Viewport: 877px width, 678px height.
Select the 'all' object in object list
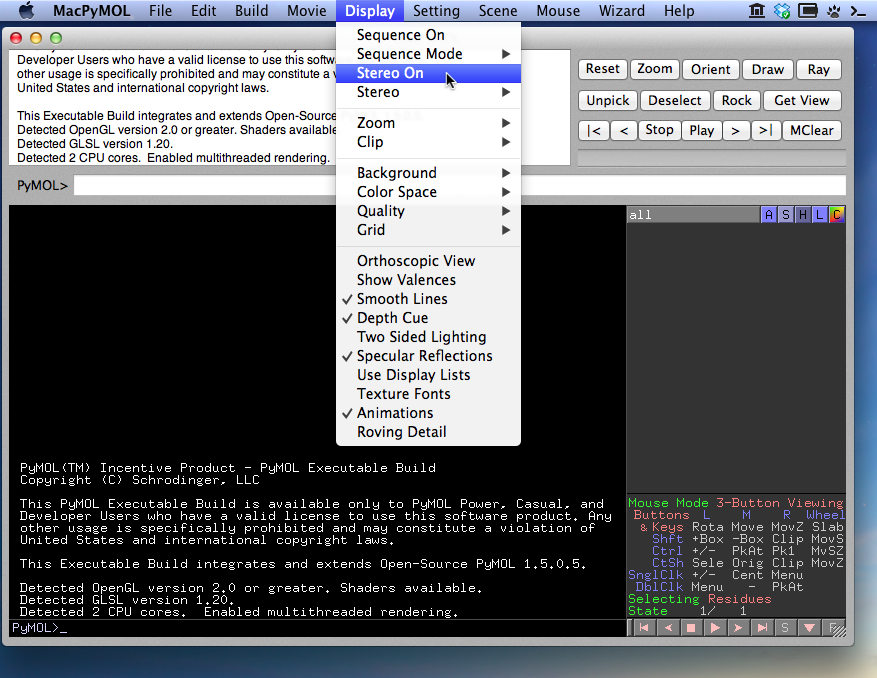point(694,214)
